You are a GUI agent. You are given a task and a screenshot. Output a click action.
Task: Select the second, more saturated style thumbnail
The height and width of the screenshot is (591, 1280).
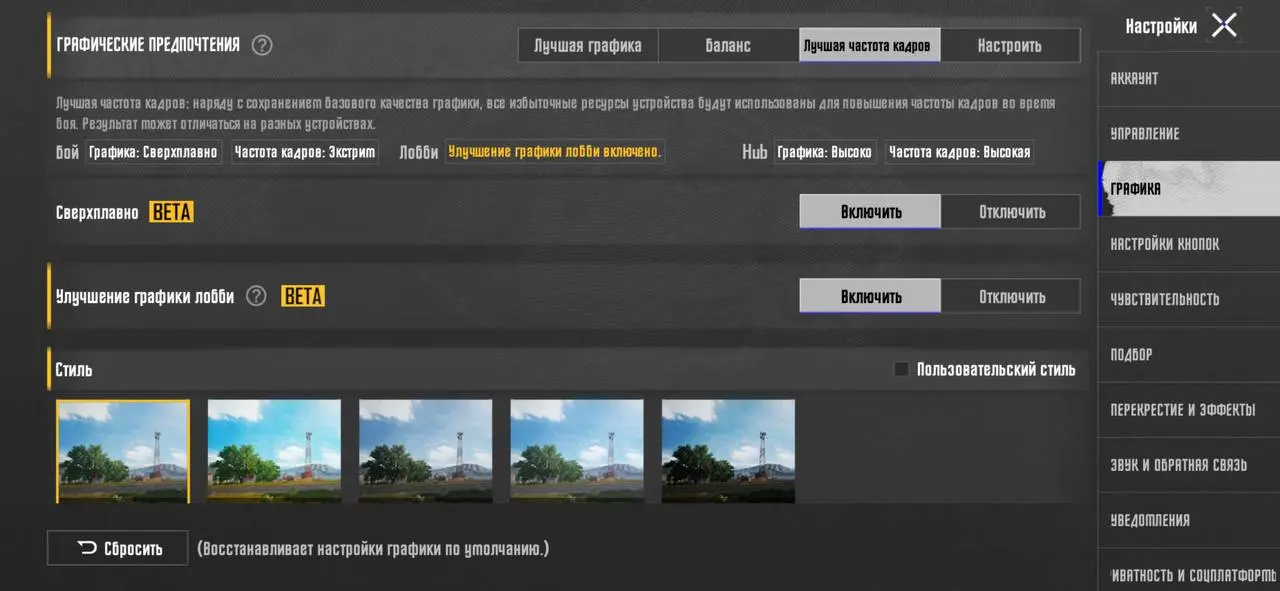click(274, 451)
